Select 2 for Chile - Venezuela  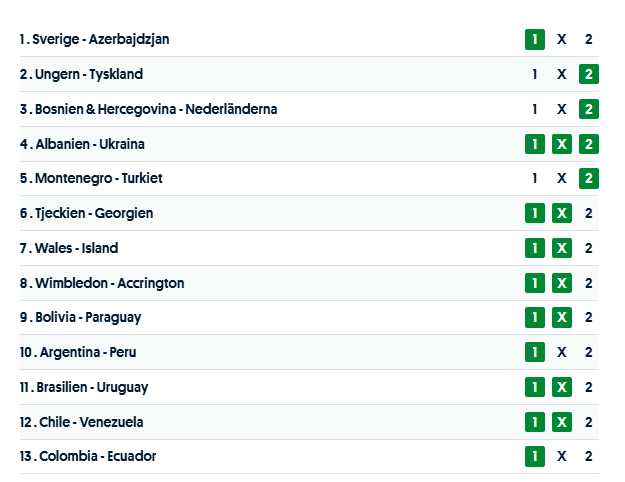tap(589, 422)
